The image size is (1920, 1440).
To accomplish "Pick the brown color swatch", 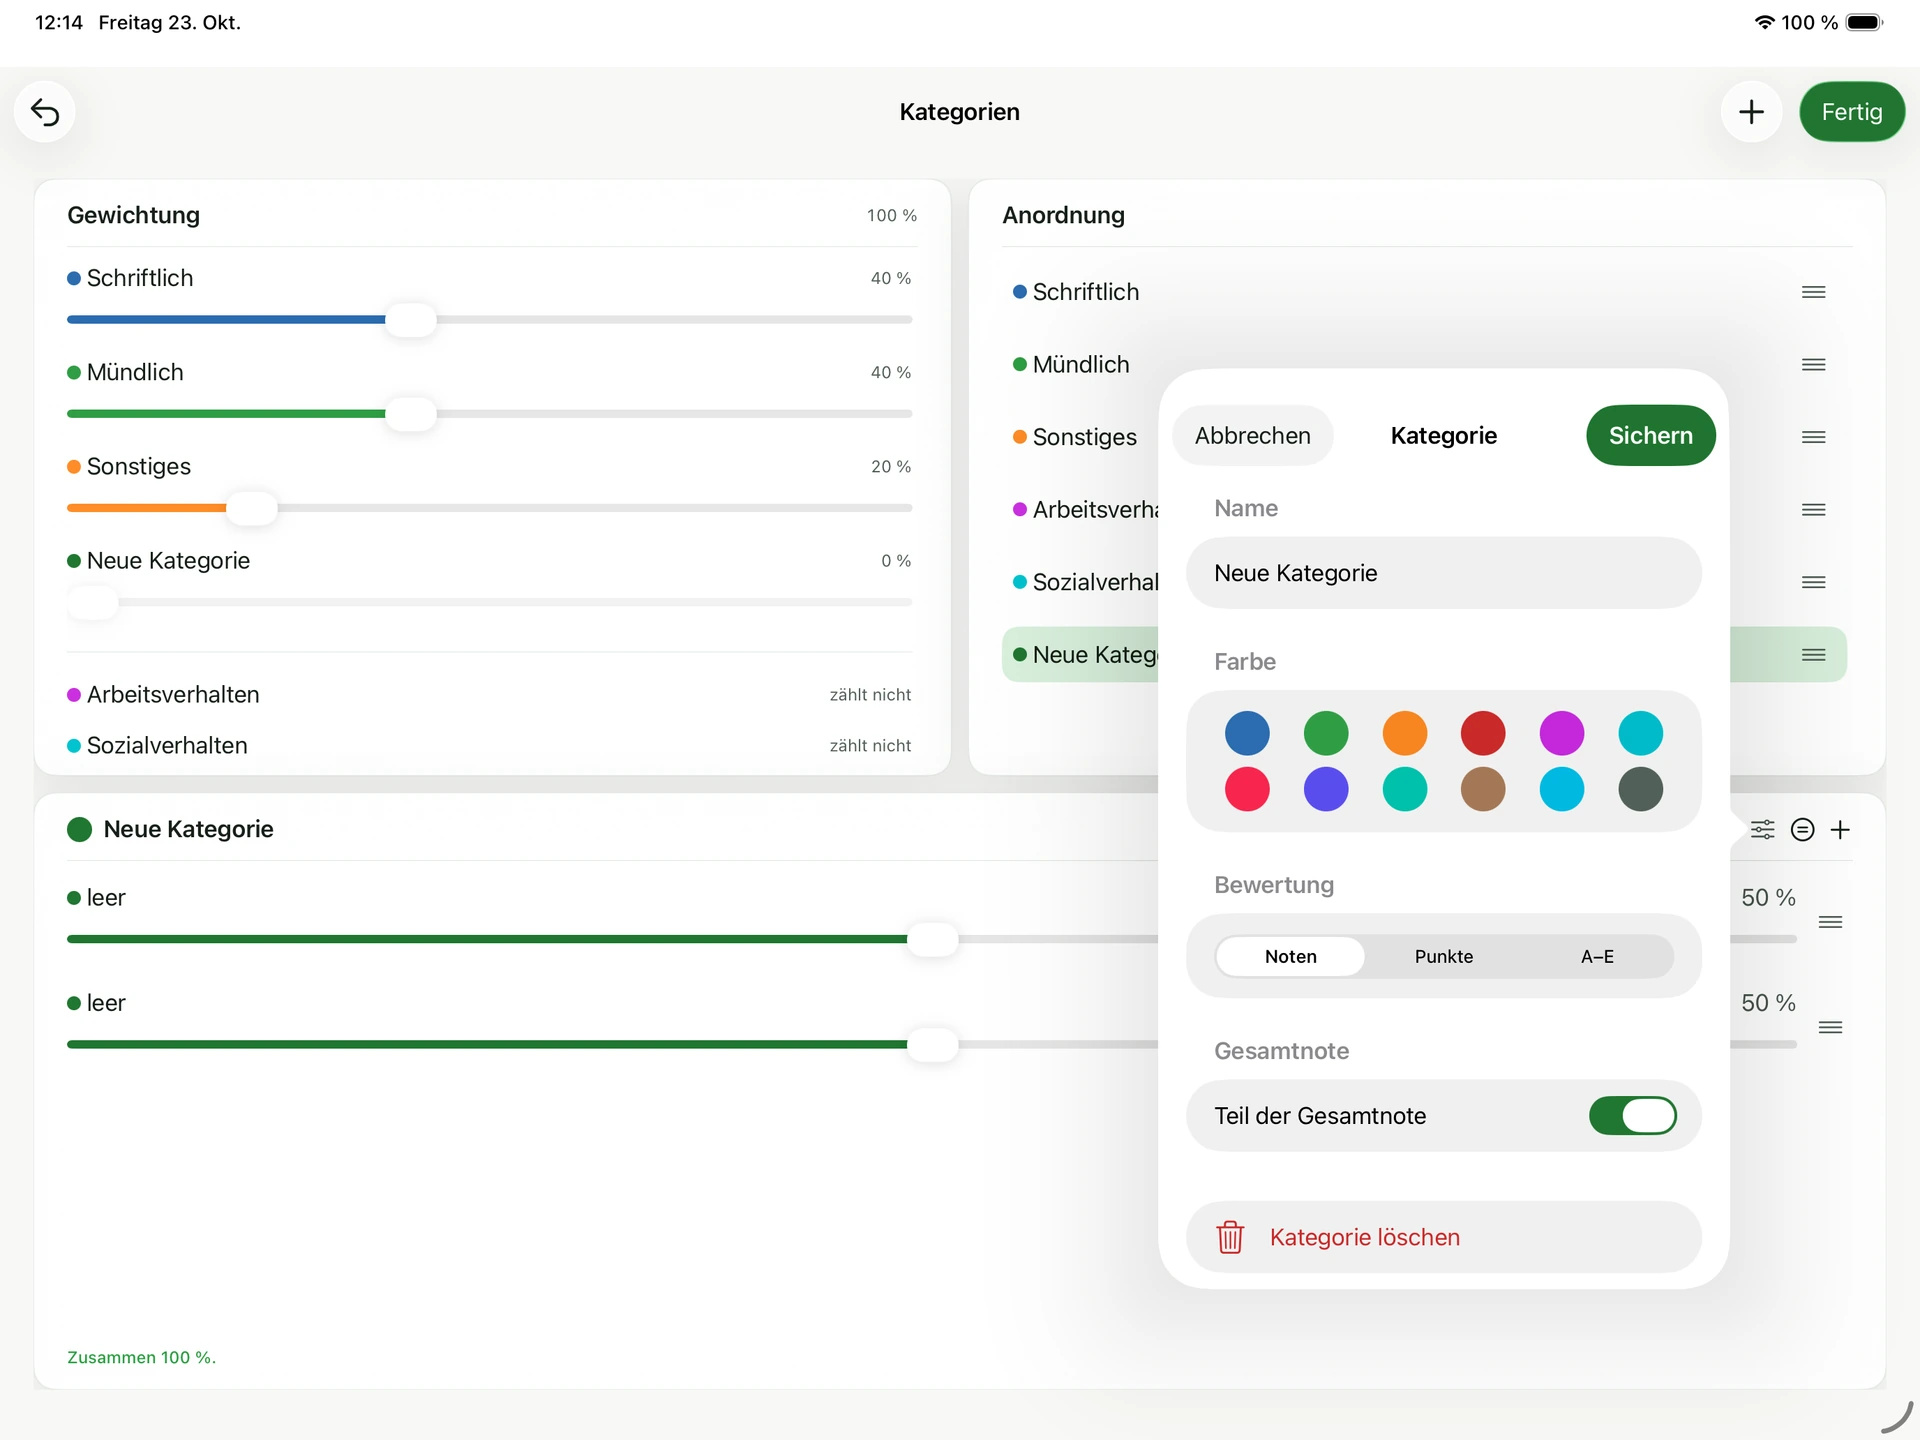I will [x=1483, y=789].
